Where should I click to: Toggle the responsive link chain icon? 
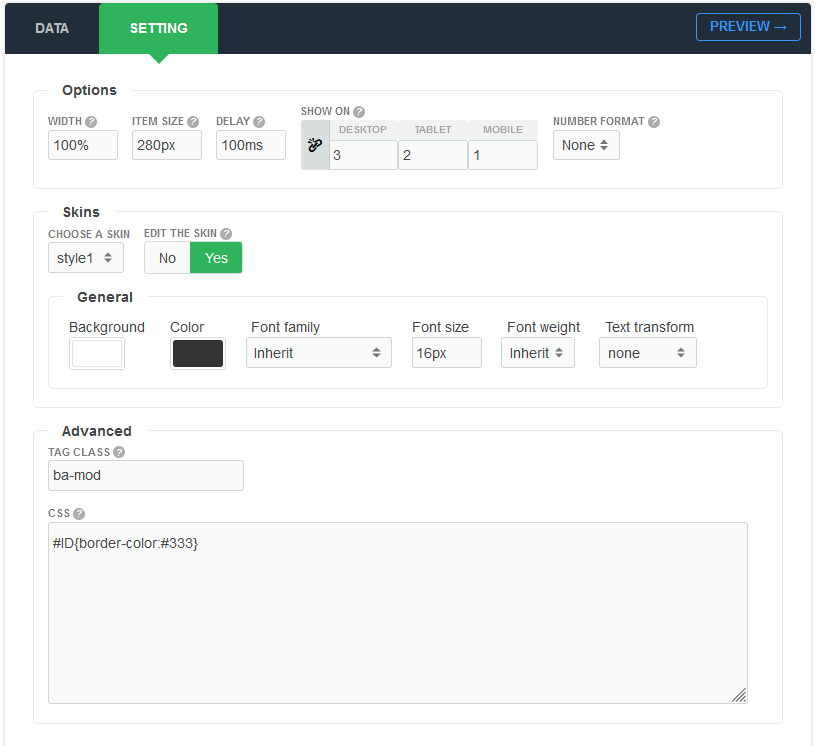(315, 145)
